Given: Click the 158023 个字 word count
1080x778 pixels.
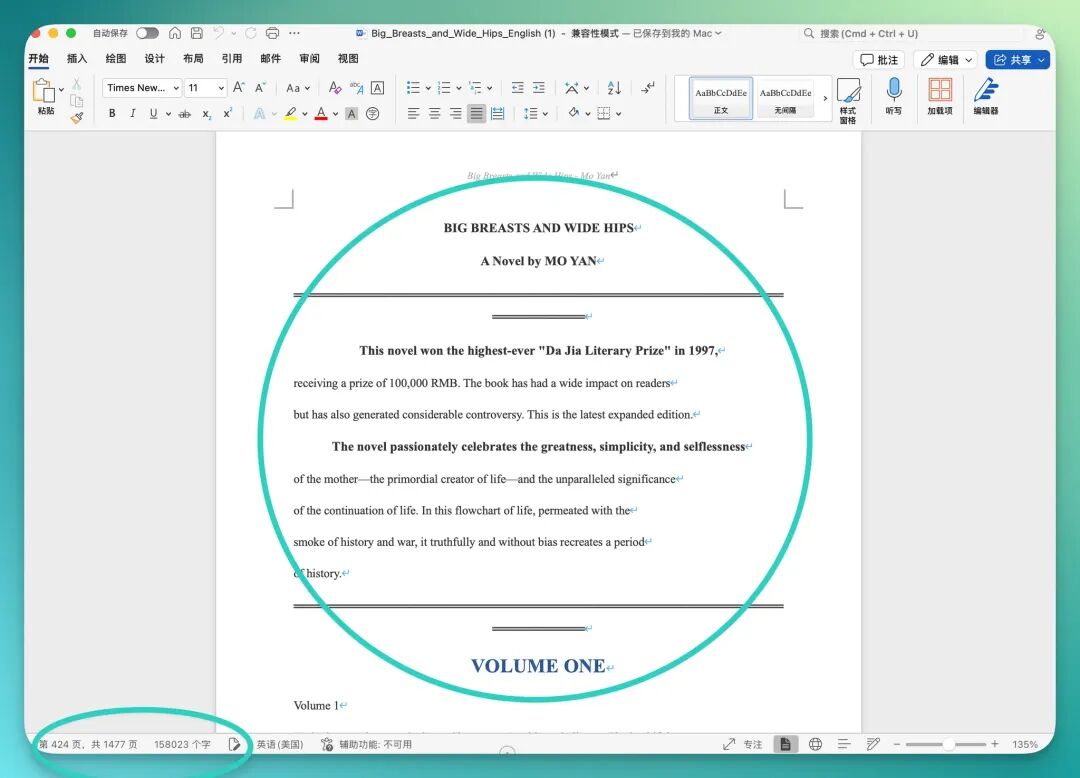Looking at the screenshot, I should (182, 744).
